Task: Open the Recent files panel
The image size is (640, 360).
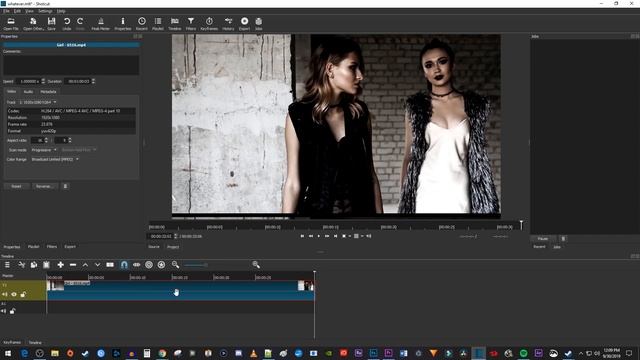Action: pyautogui.click(x=142, y=24)
